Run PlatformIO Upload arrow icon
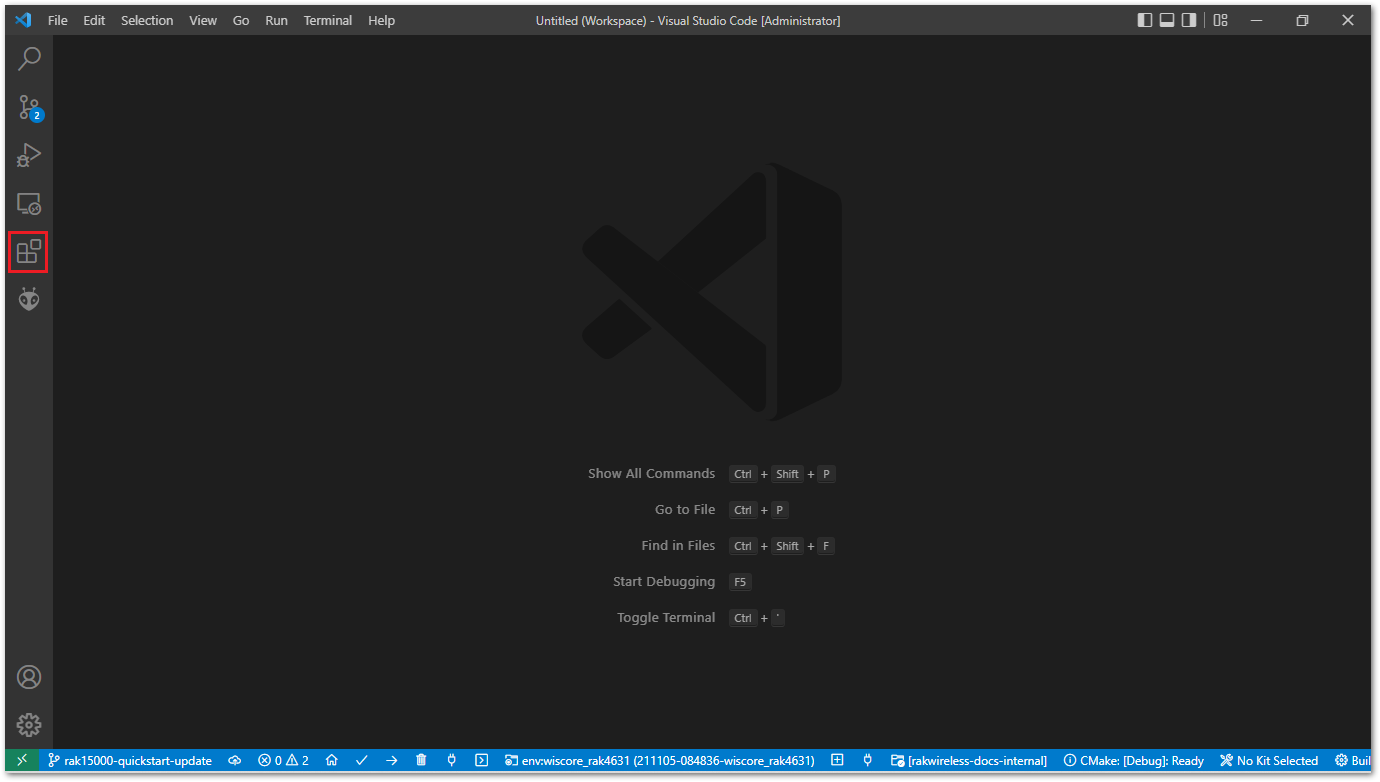This screenshot has height=782, width=1380. pyautogui.click(x=392, y=760)
